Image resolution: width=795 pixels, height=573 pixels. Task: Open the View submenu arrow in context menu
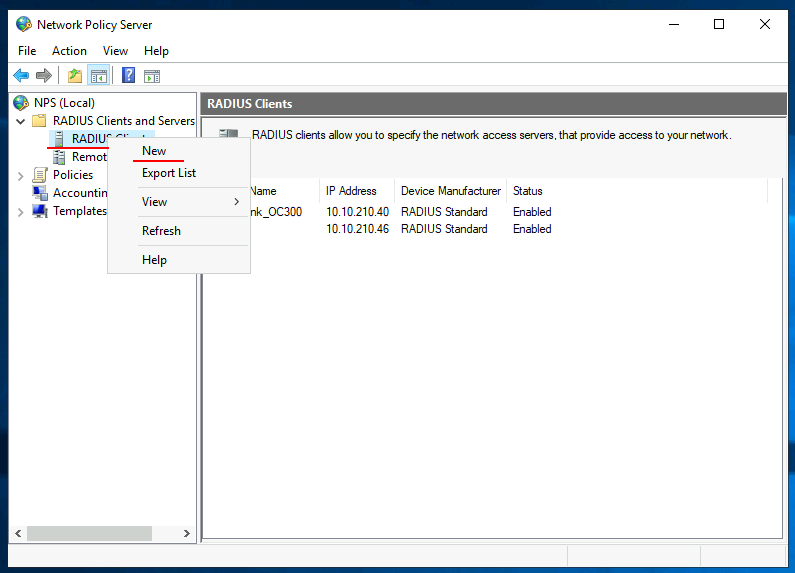click(236, 201)
